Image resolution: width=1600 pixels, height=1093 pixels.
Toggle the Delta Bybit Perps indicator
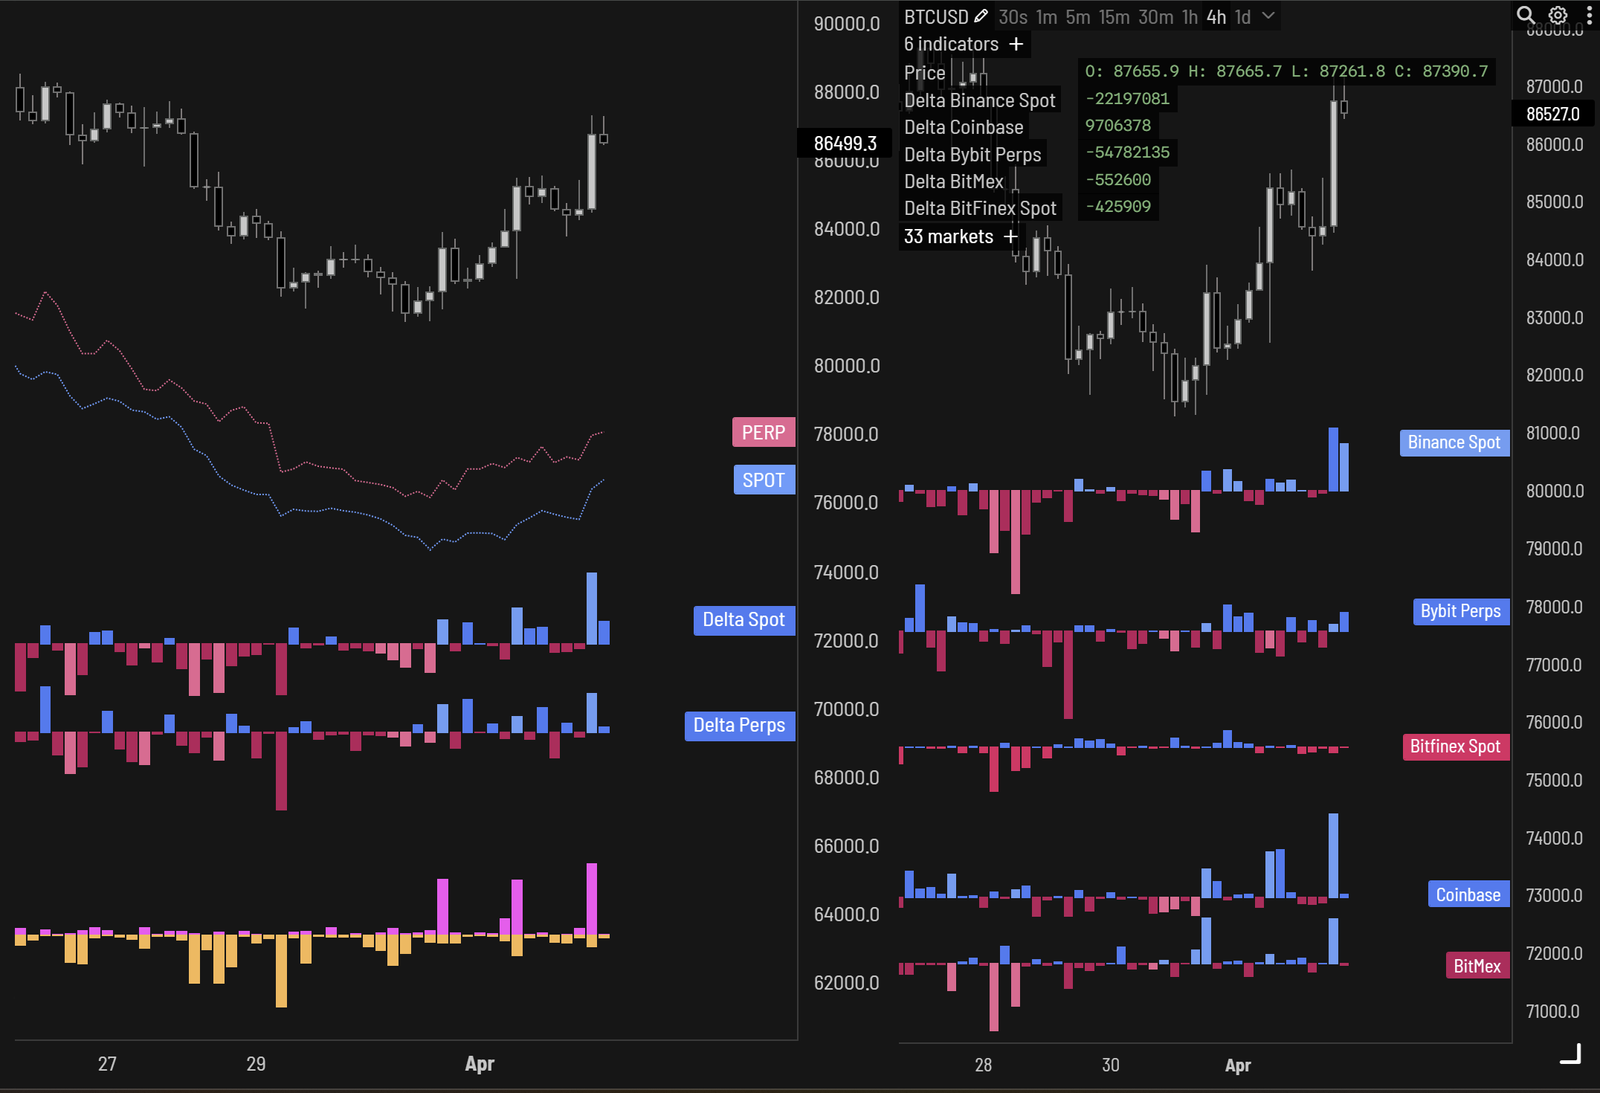tap(972, 154)
